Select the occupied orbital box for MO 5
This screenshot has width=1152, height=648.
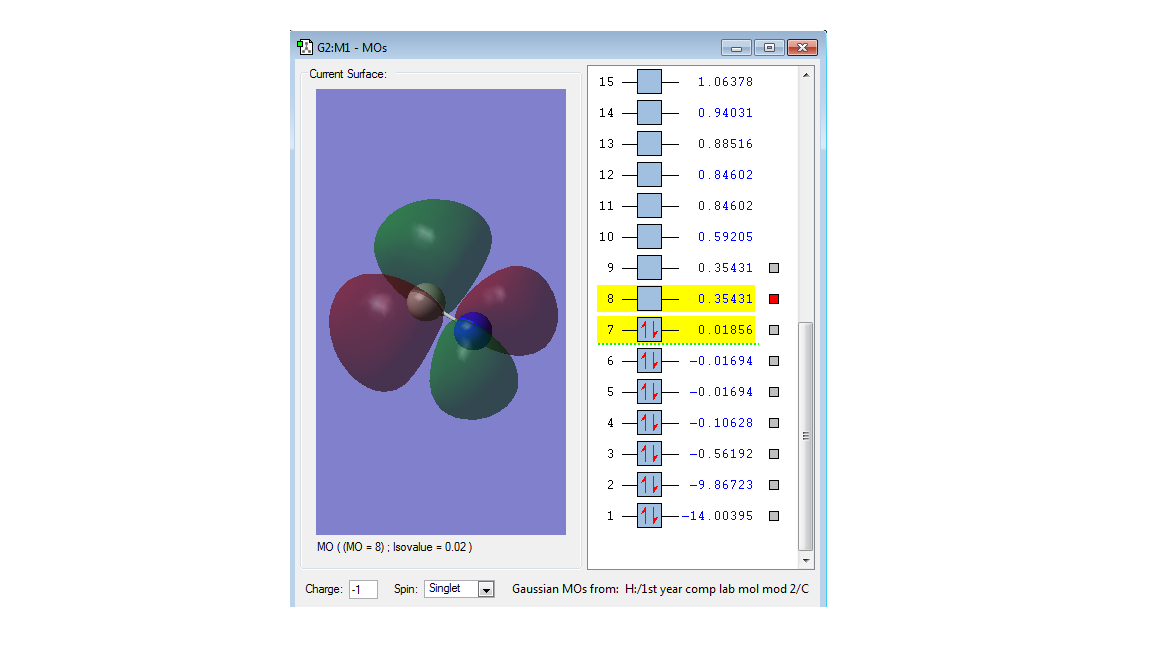[x=649, y=392]
